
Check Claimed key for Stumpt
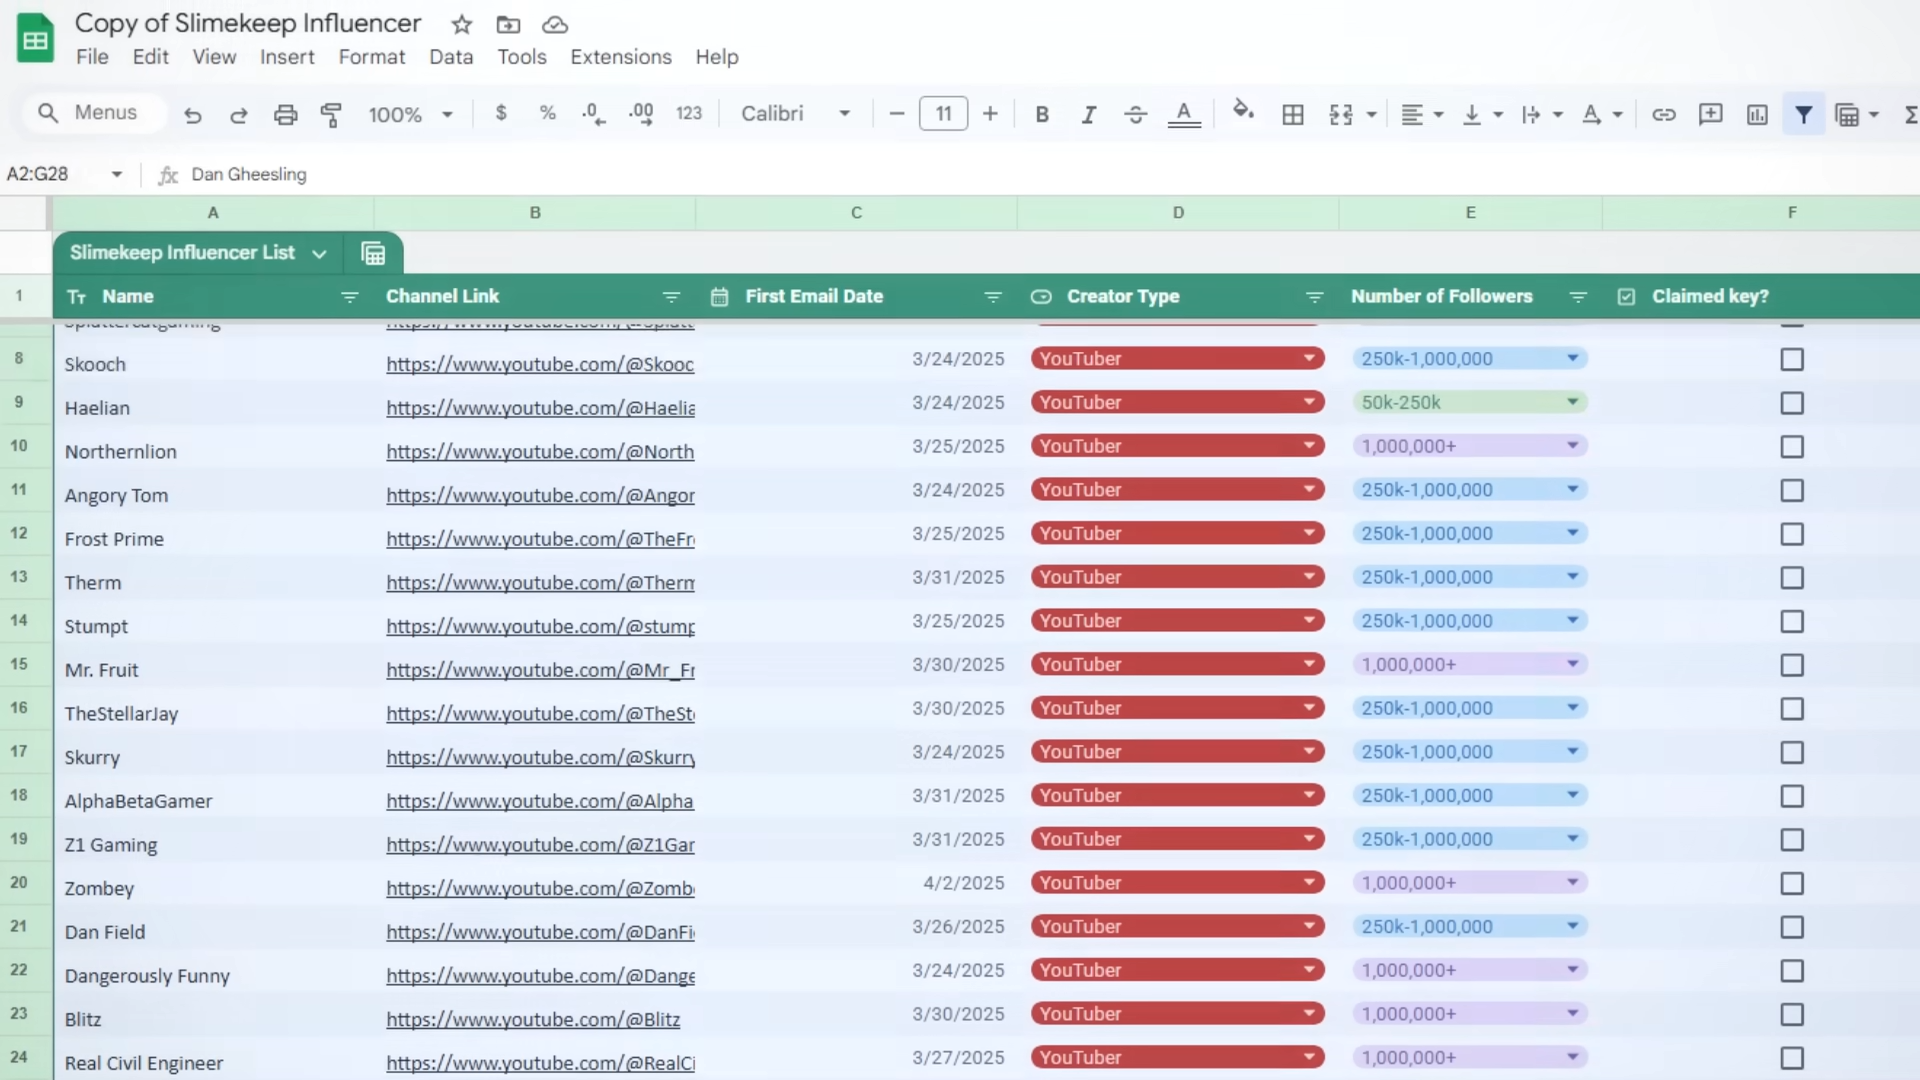click(x=1792, y=621)
